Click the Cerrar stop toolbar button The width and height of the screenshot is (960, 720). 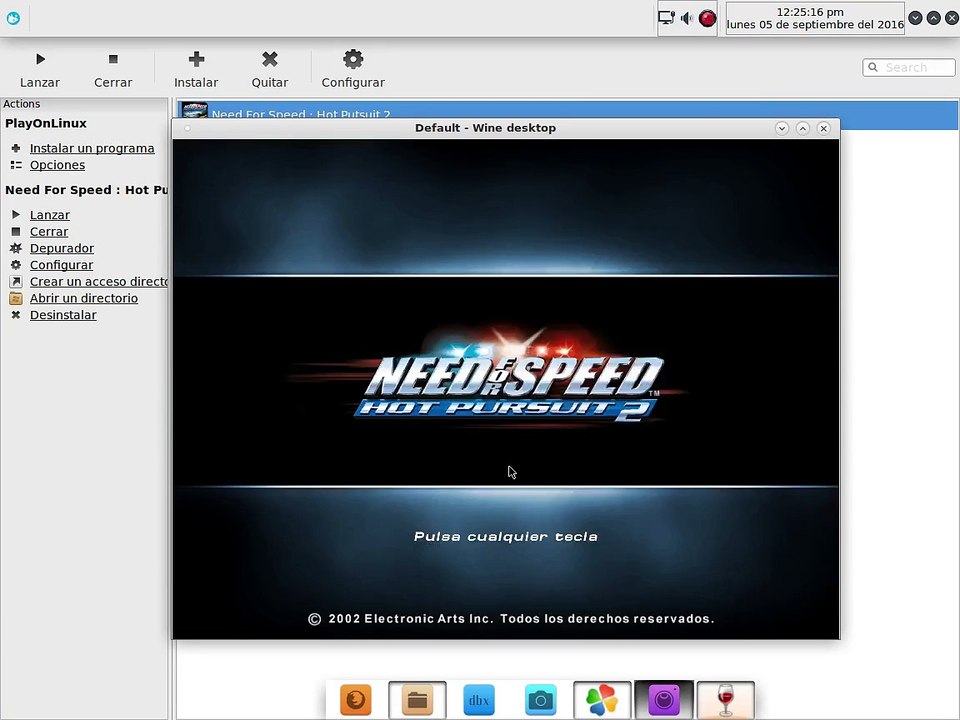click(x=113, y=70)
